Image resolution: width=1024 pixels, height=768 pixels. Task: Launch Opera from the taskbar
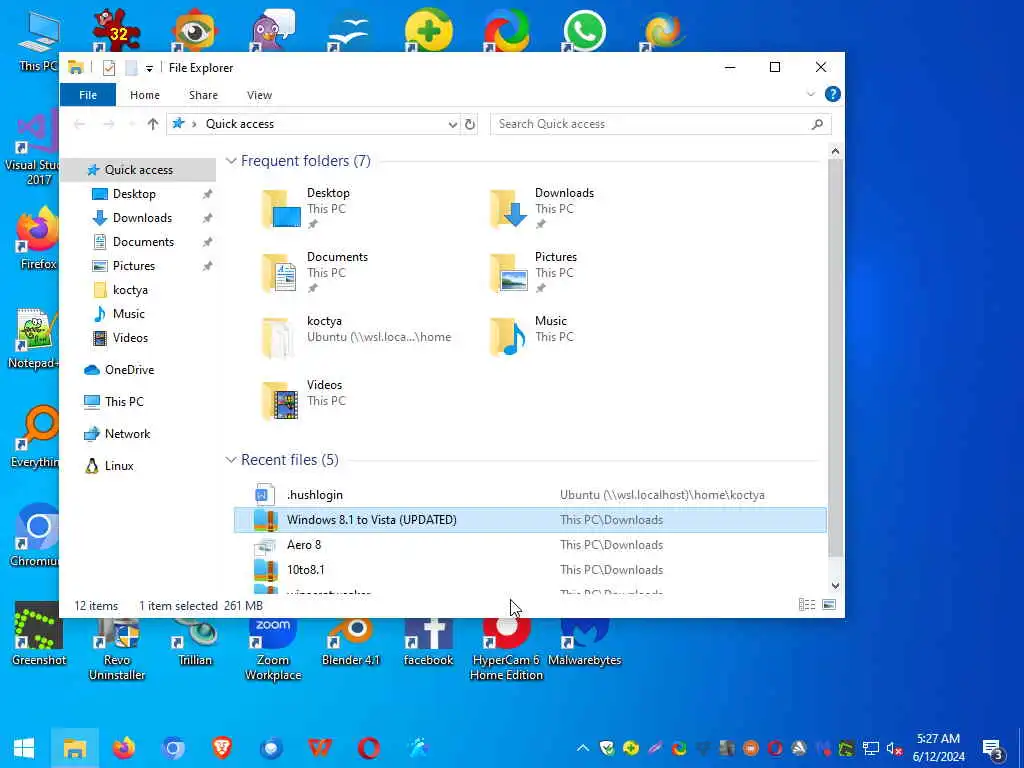pos(369,748)
